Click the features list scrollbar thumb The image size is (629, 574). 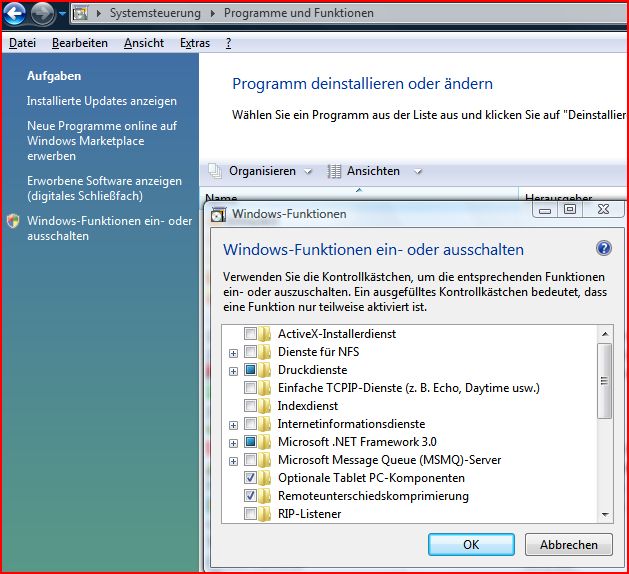pos(605,381)
